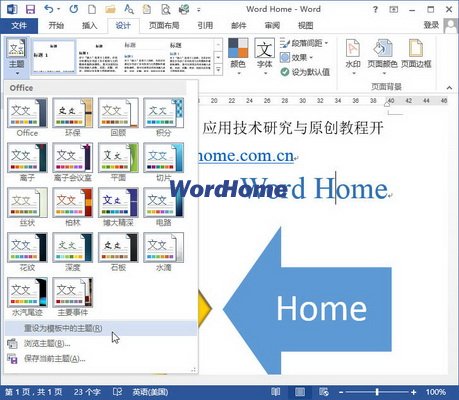
Task: Expand the document formatting gallery More arrow
Action: click(218, 69)
